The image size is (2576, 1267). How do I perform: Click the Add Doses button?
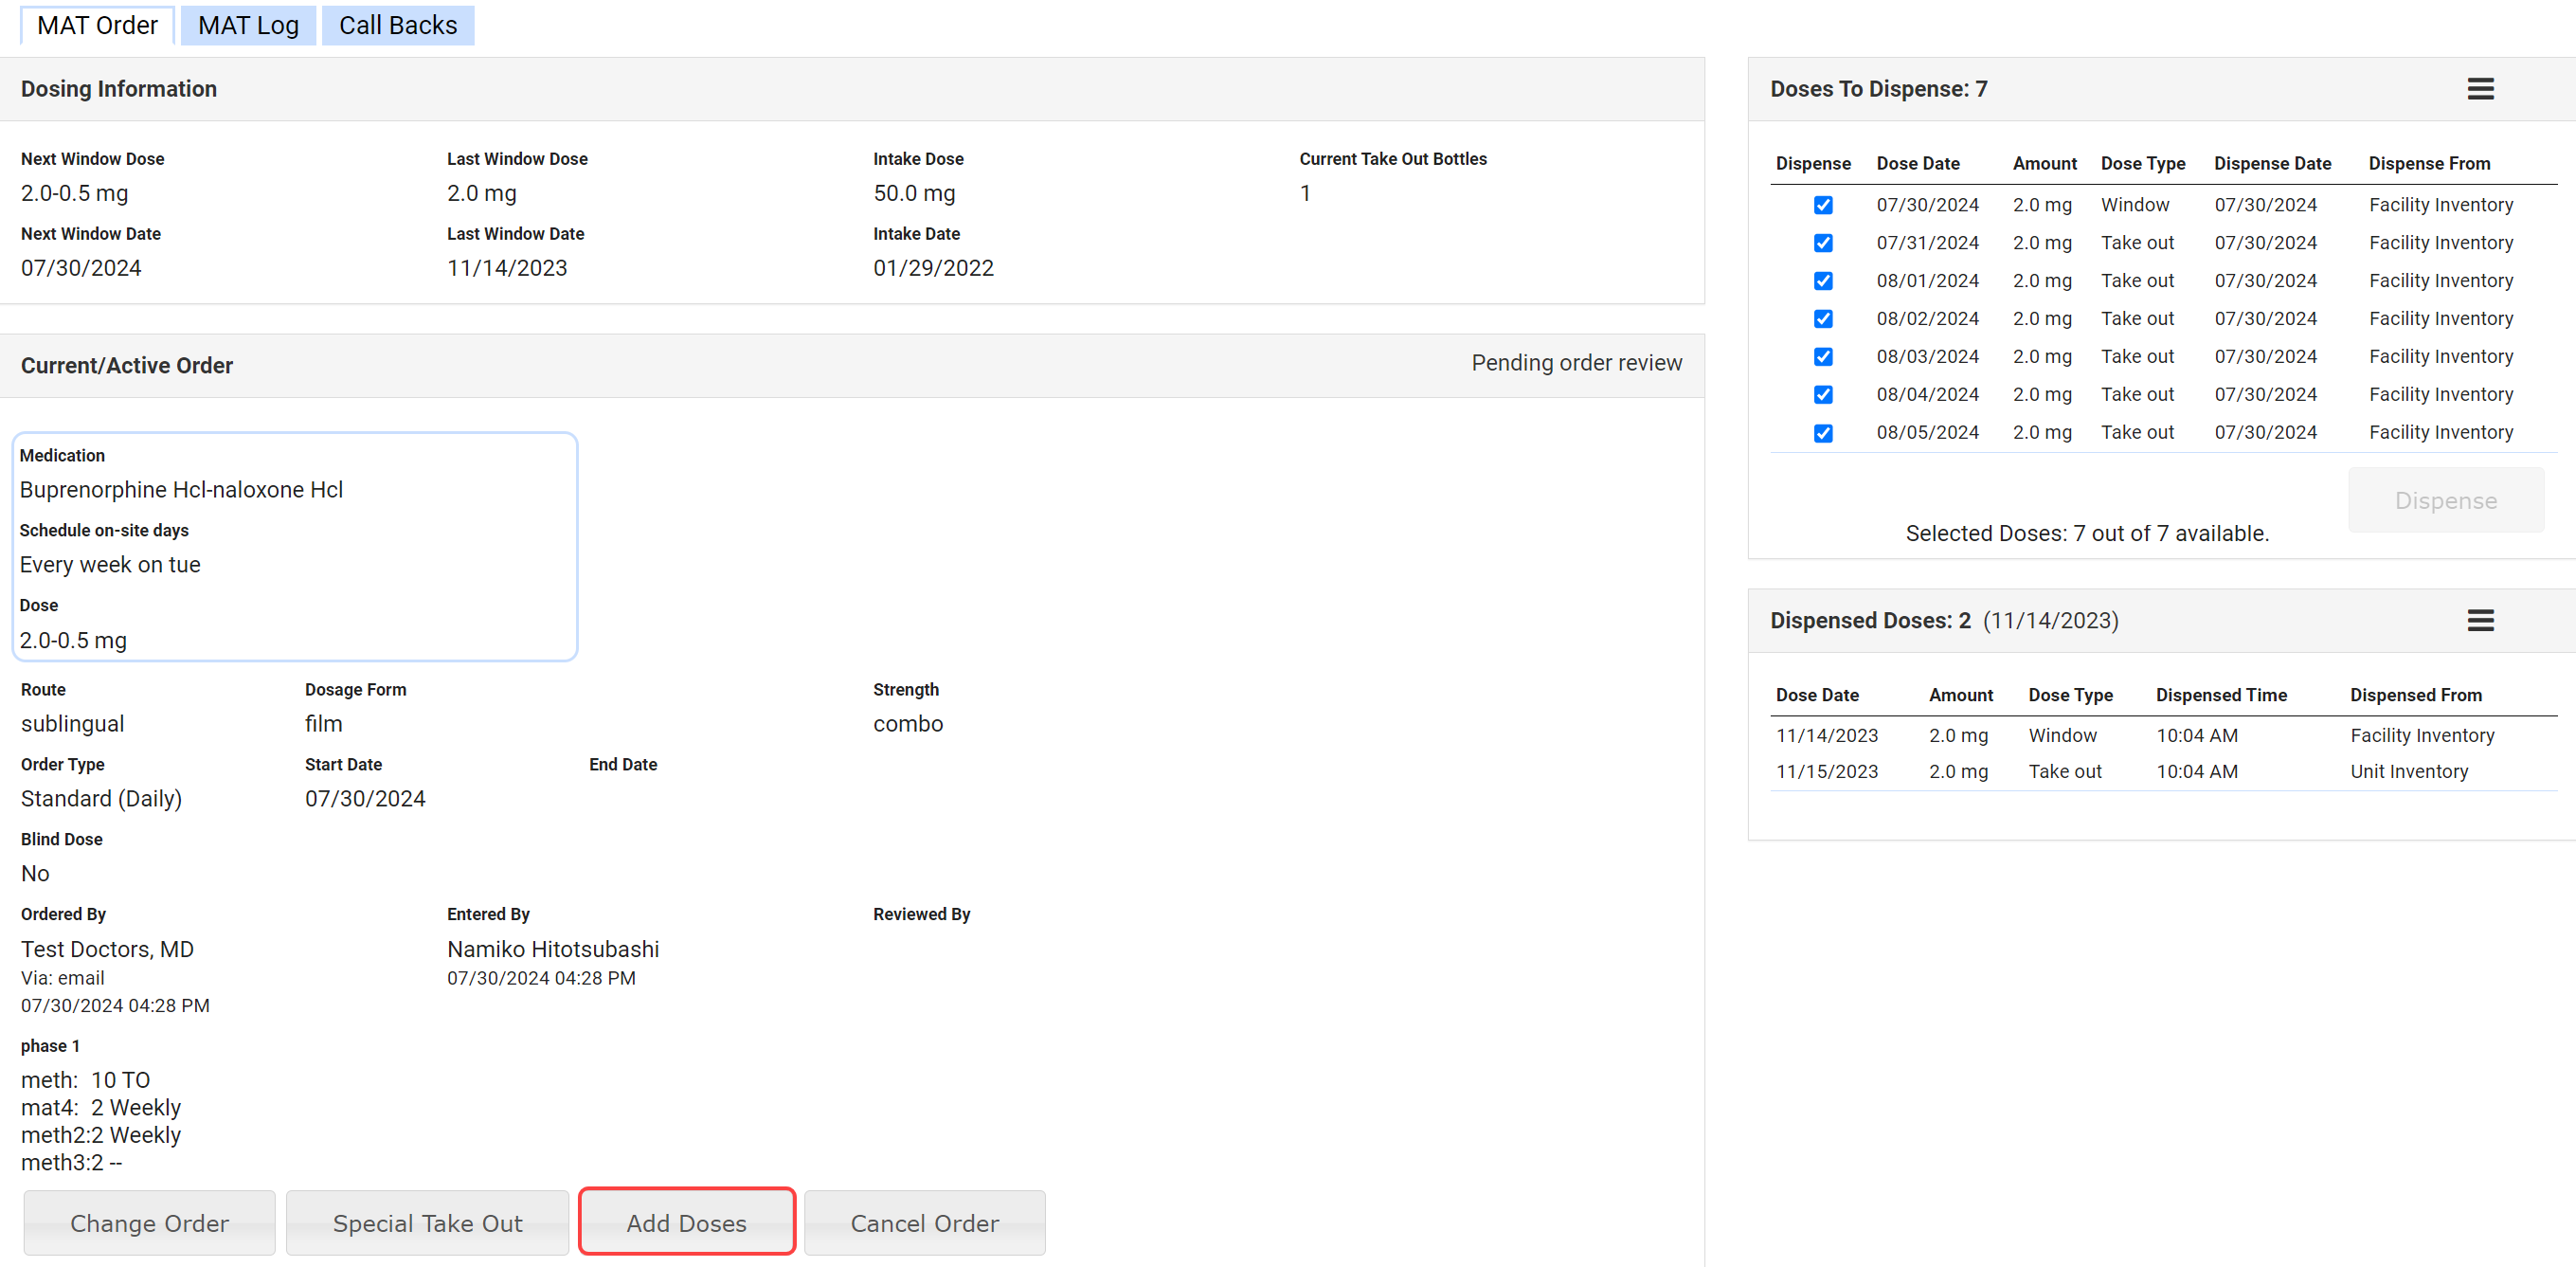(x=686, y=1222)
